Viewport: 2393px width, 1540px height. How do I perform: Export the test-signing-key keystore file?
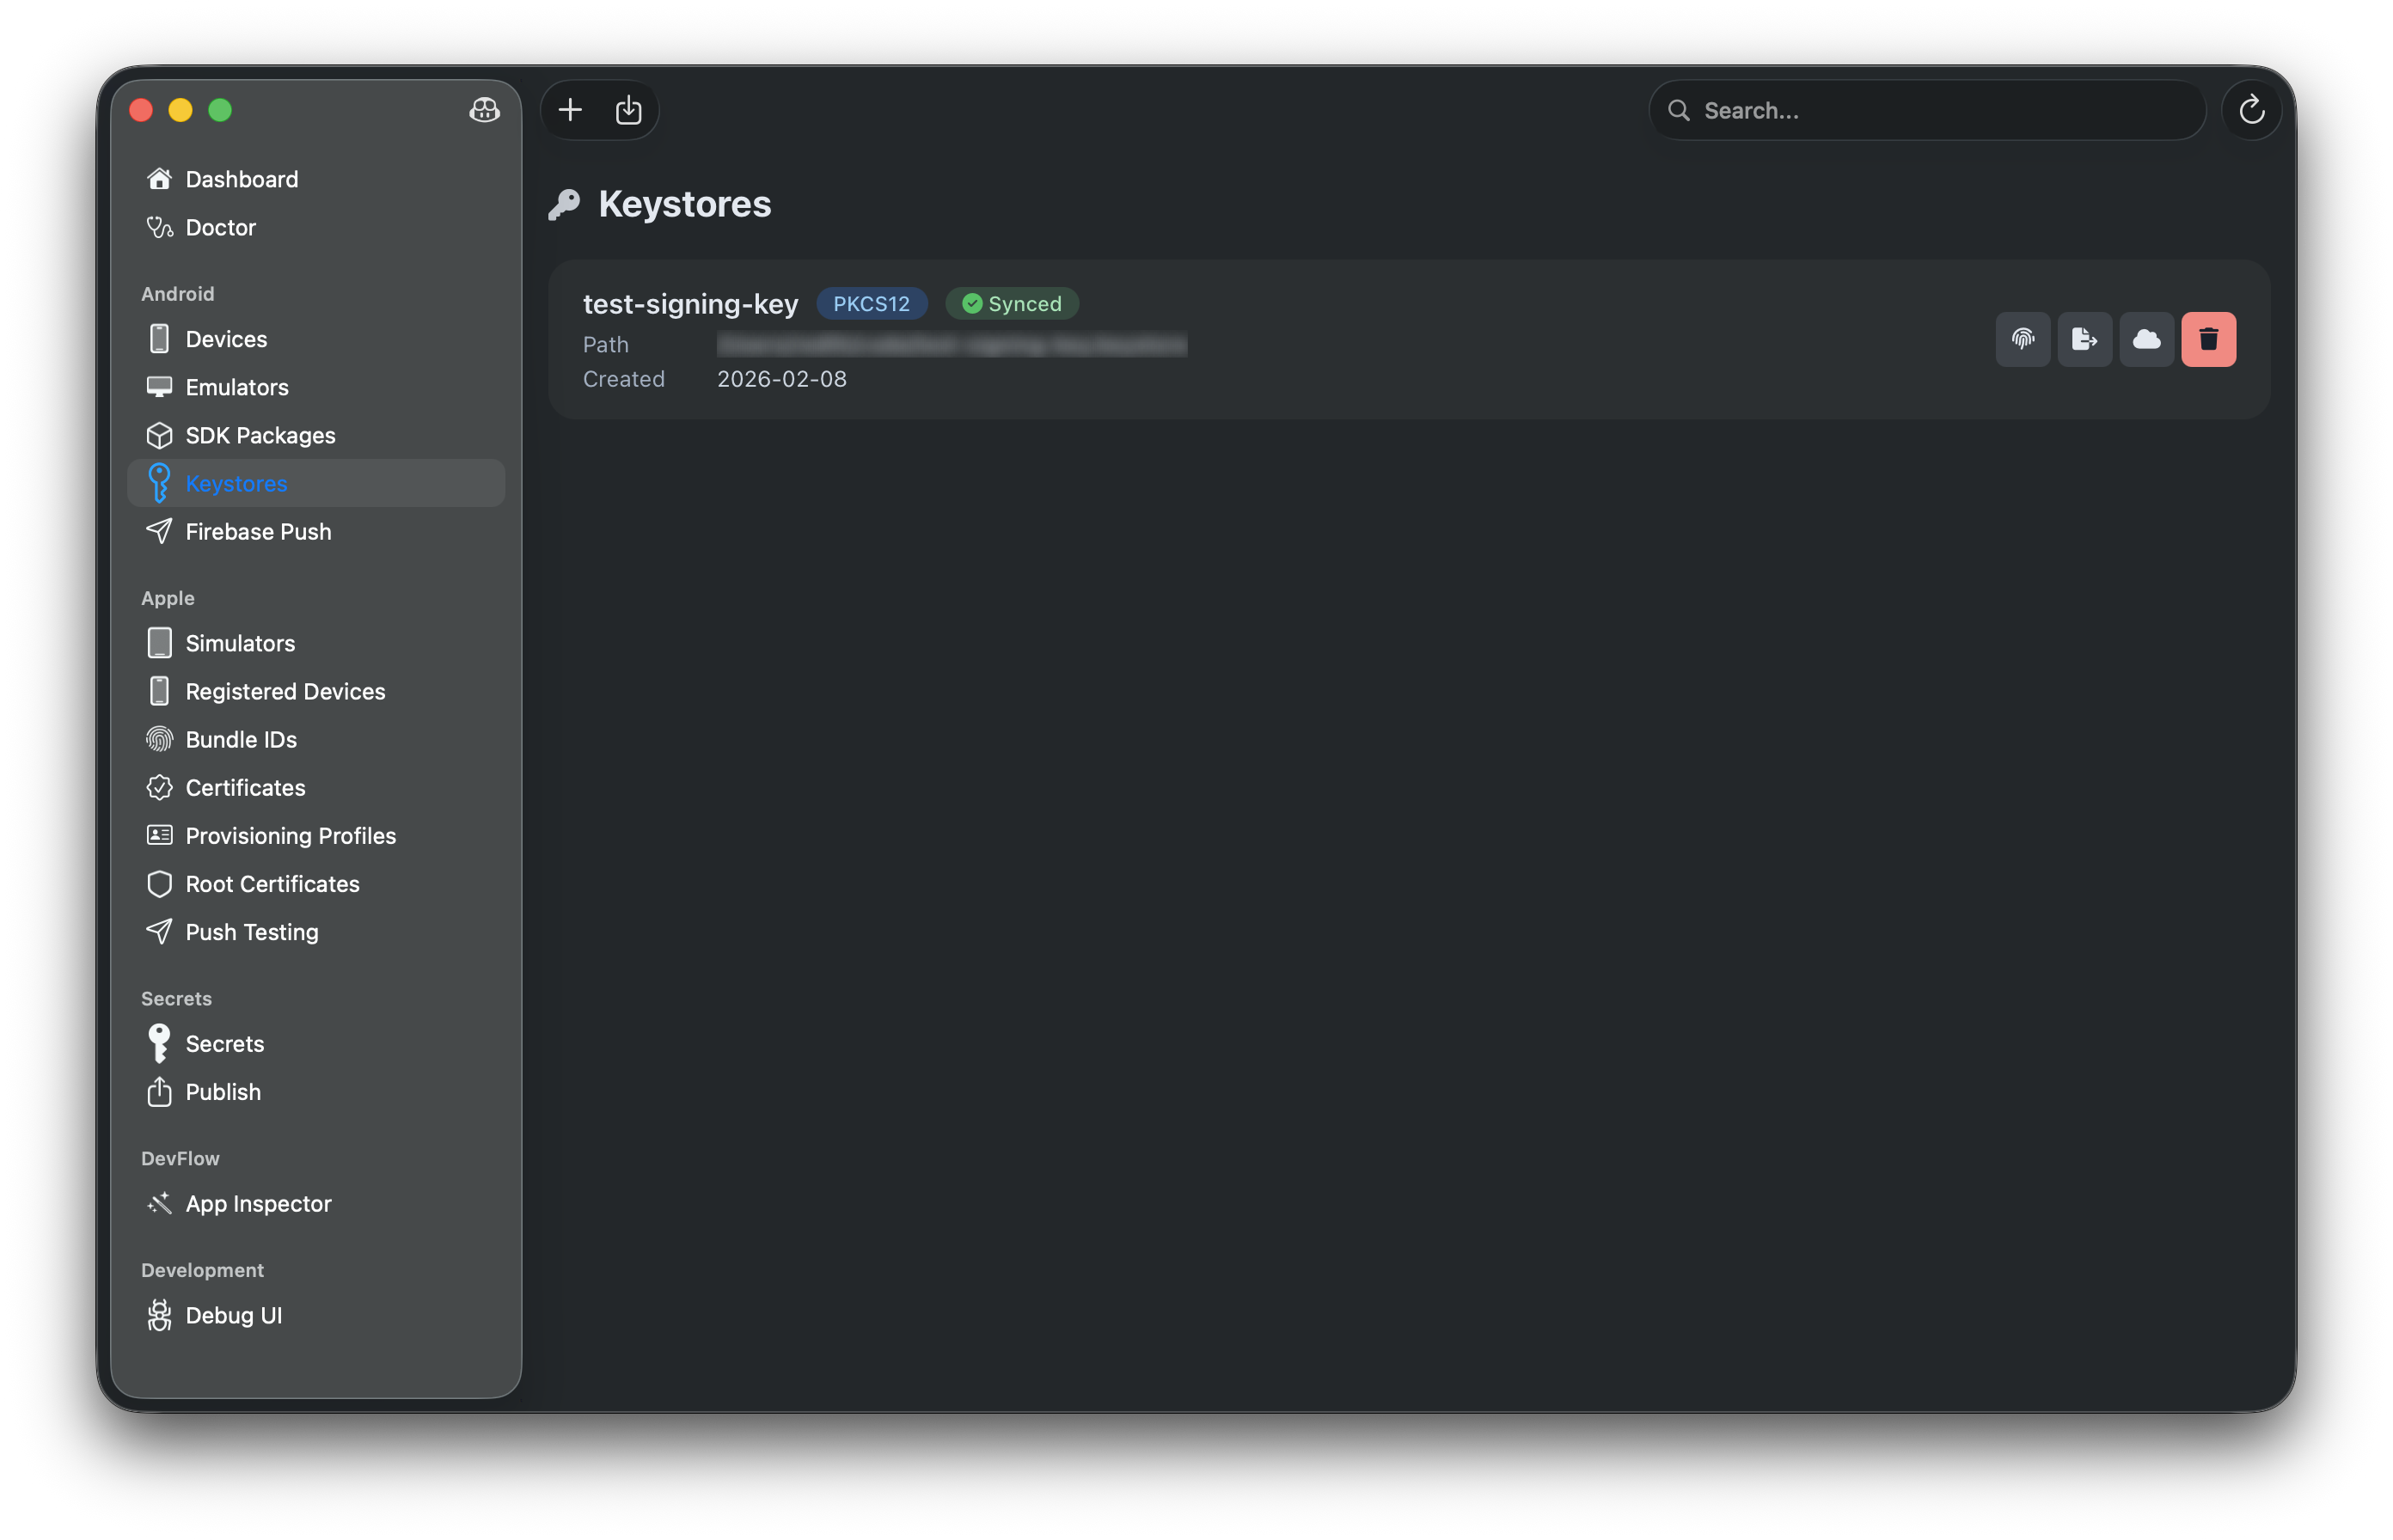2085,339
